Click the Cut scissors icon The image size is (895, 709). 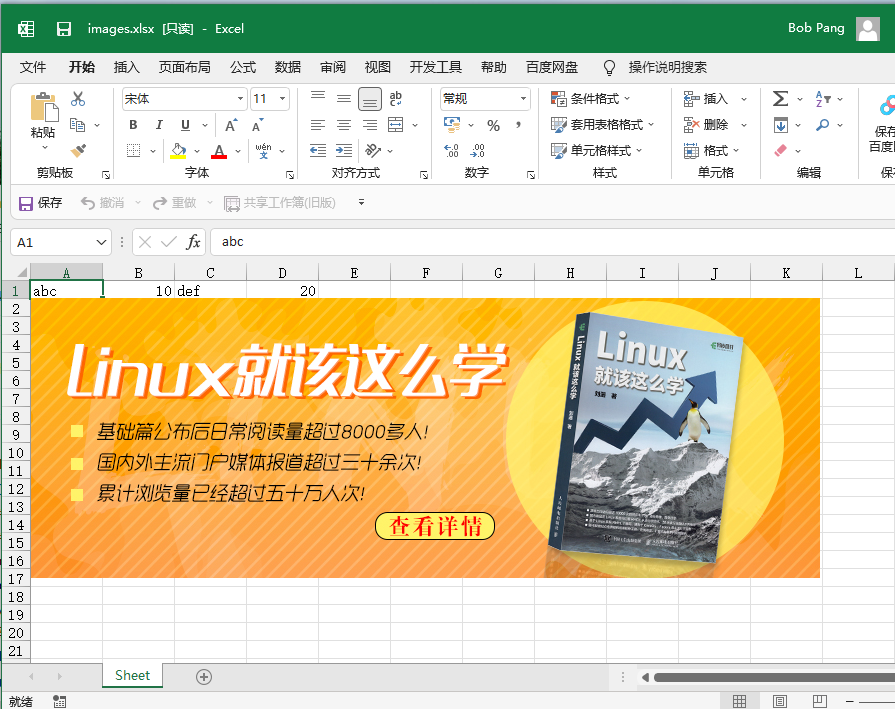[x=78, y=99]
